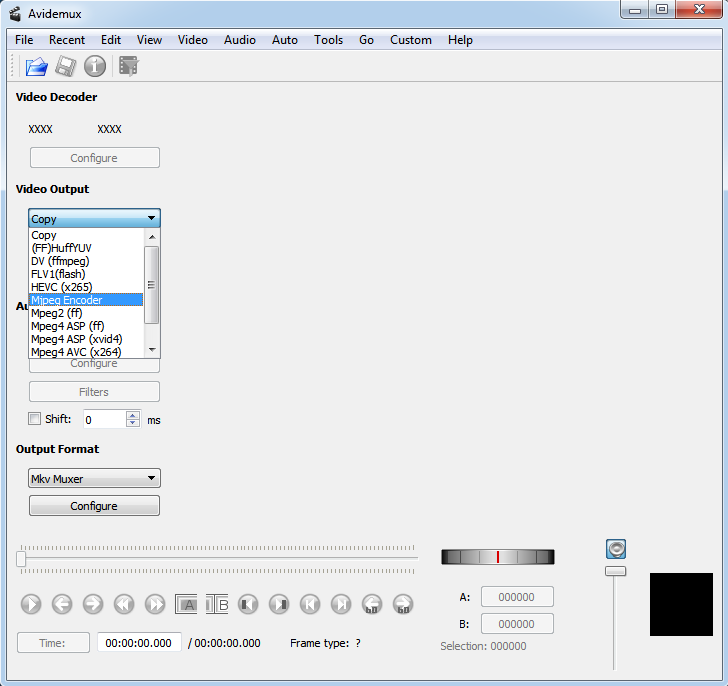Click the current time input field
The width and height of the screenshot is (728, 686).
(139, 643)
